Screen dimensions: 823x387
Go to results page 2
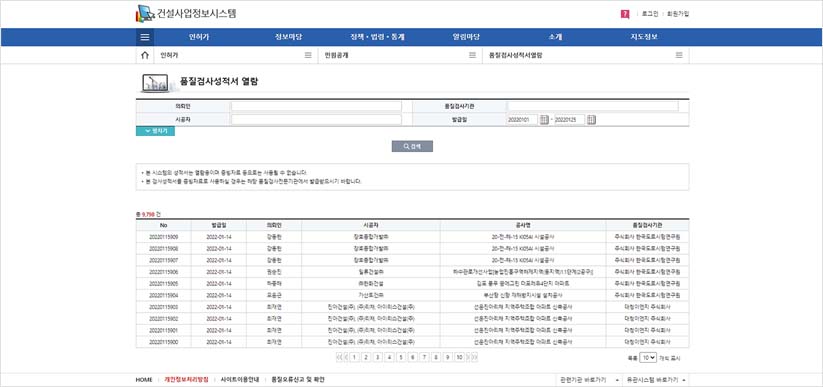[x=366, y=357]
